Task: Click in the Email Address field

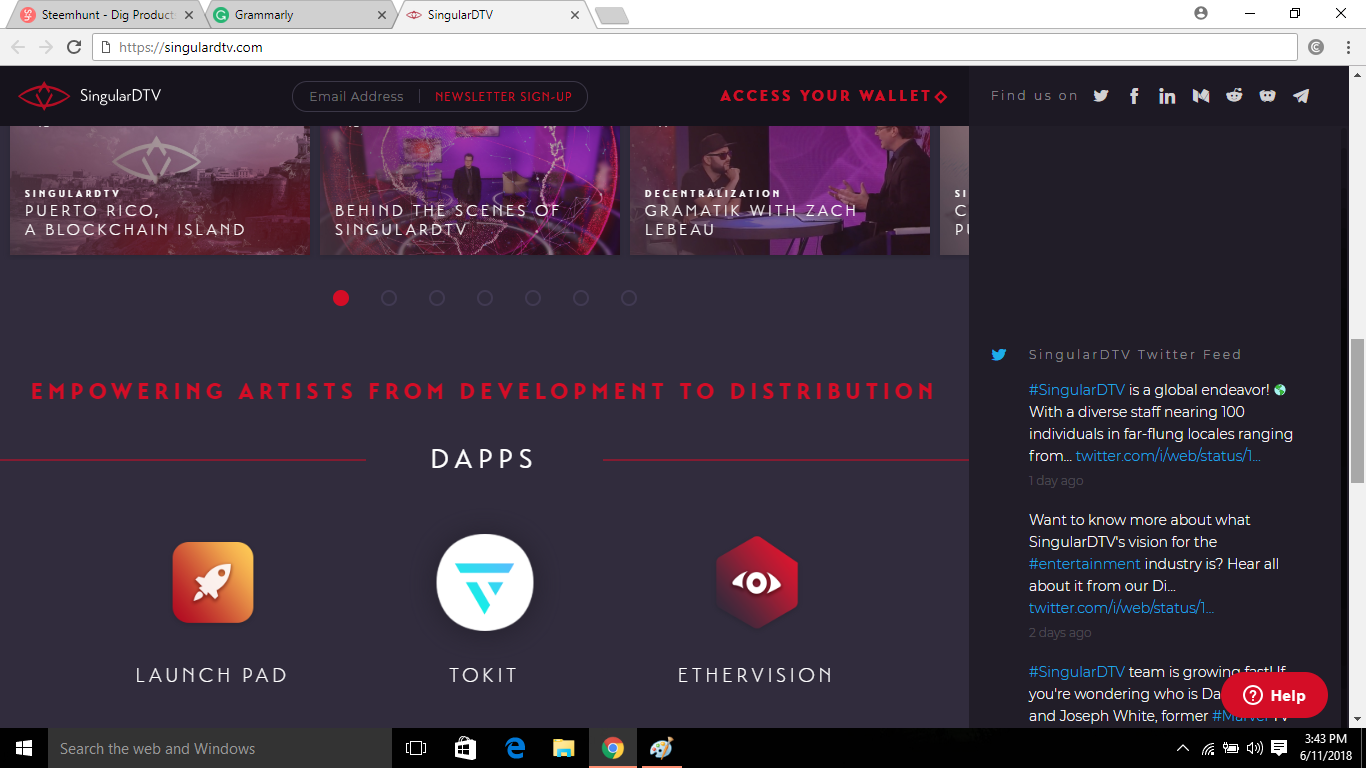Action: click(356, 97)
